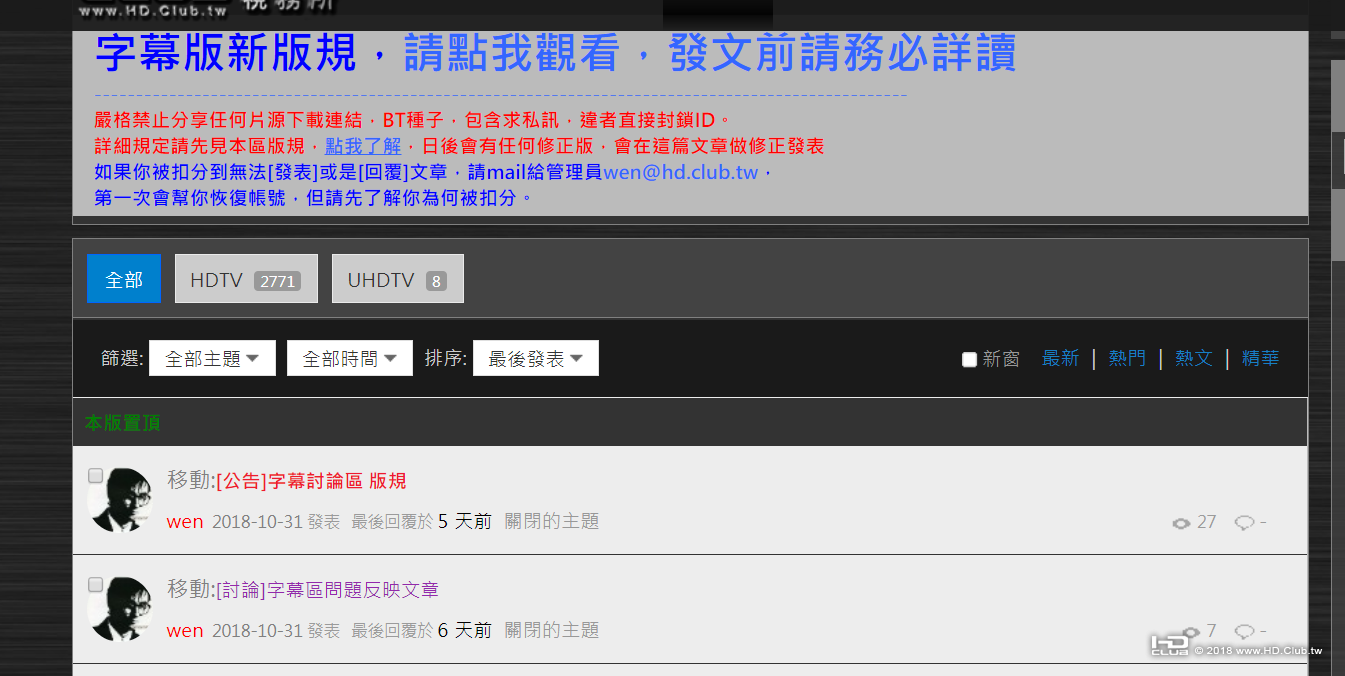Switch to the UHDTV tab
Viewport: 1345px width, 676px height.
(397, 278)
